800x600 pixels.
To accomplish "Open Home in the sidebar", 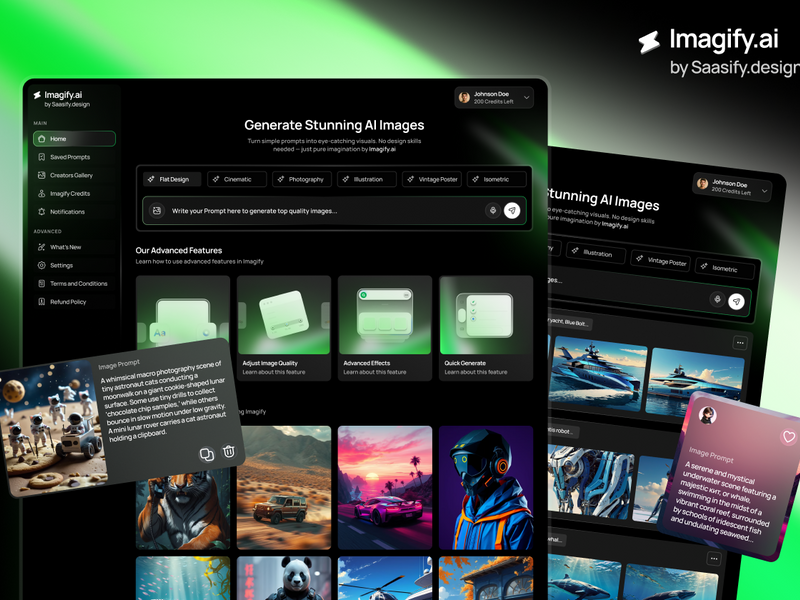I will [x=74, y=139].
